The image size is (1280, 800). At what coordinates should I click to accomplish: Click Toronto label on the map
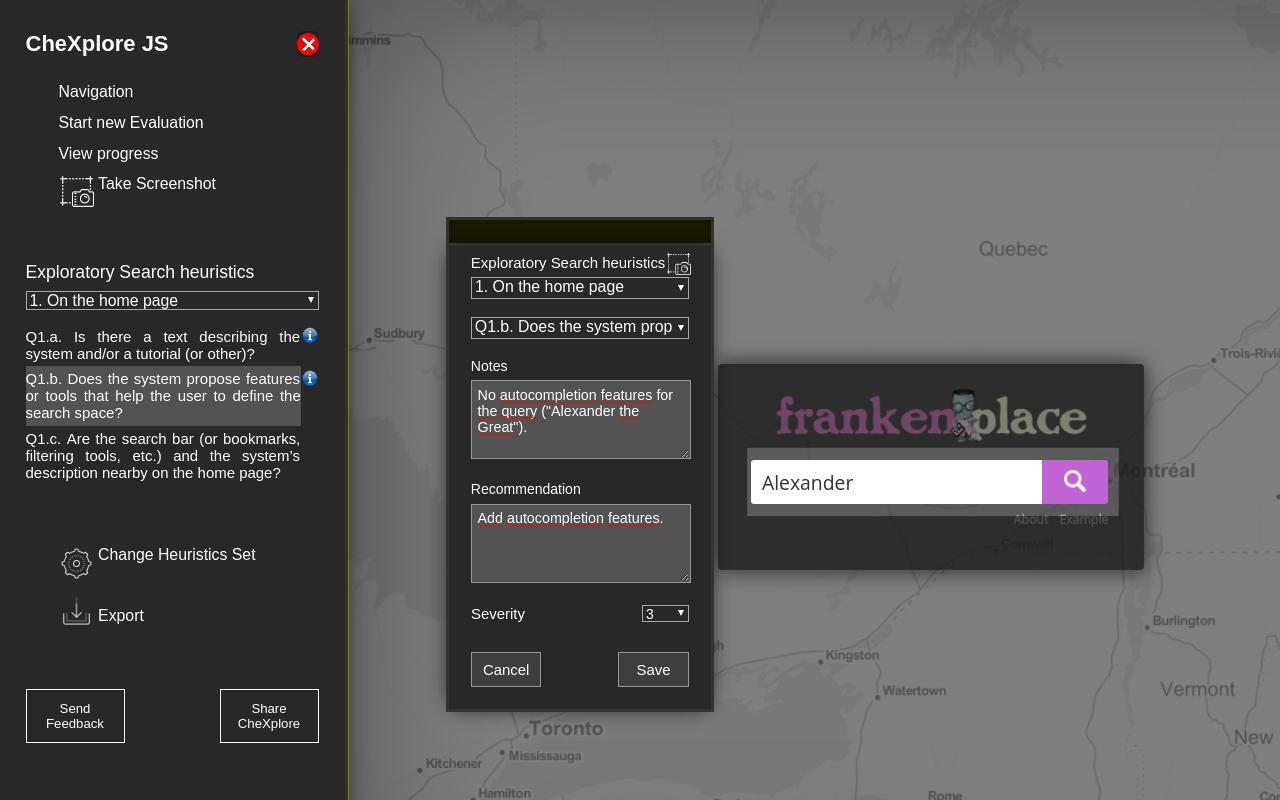[x=566, y=728]
